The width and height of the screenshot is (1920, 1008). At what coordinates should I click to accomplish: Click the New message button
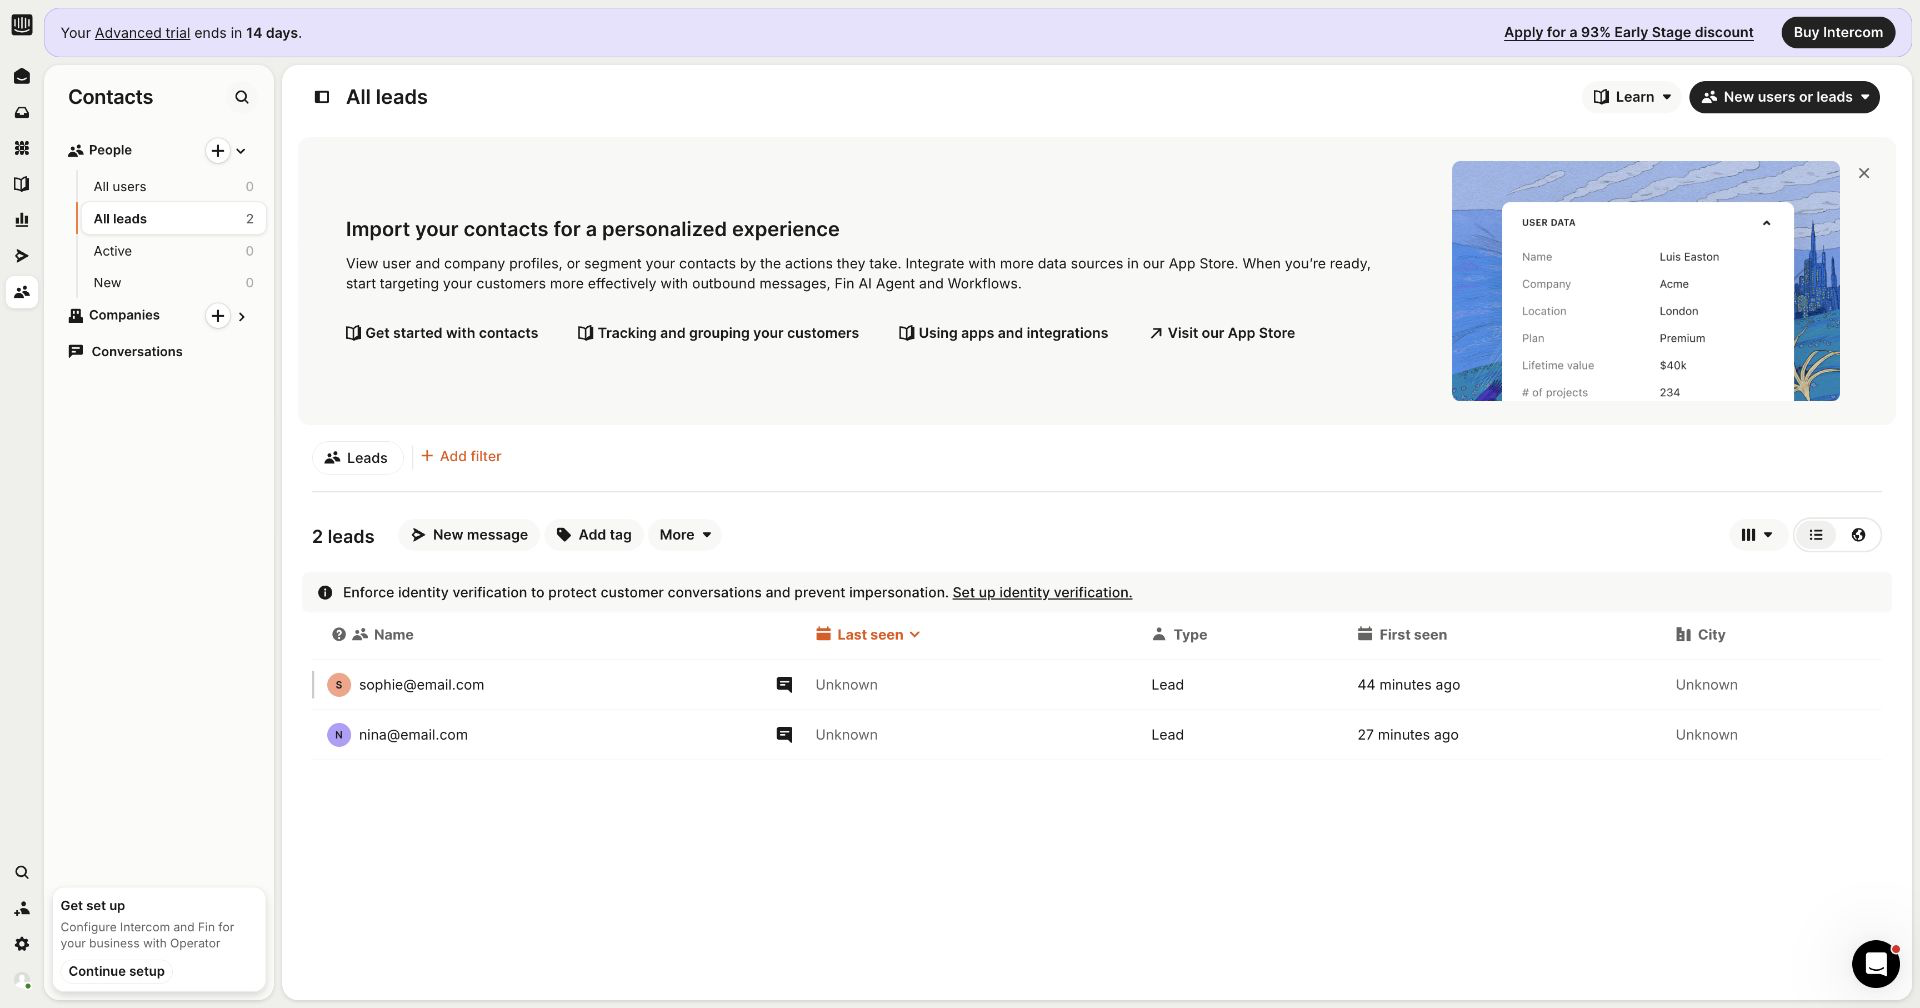click(x=469, y=535)
